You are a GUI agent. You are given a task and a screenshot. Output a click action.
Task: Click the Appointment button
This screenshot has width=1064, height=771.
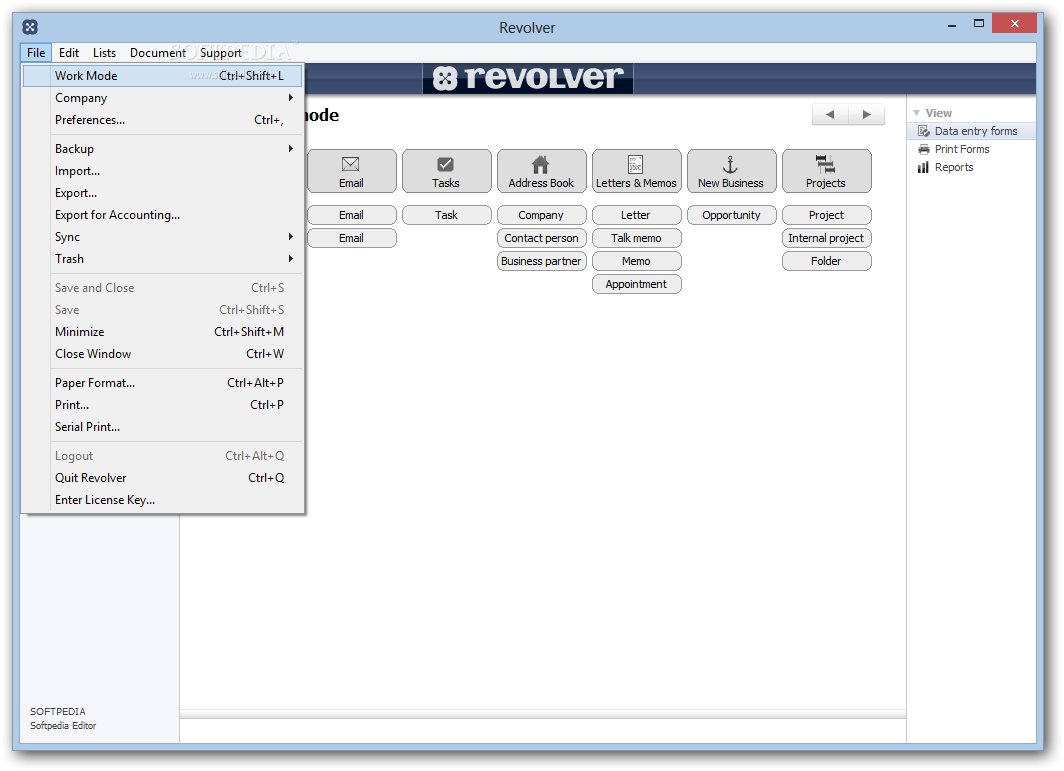click(x=636, y=284)
